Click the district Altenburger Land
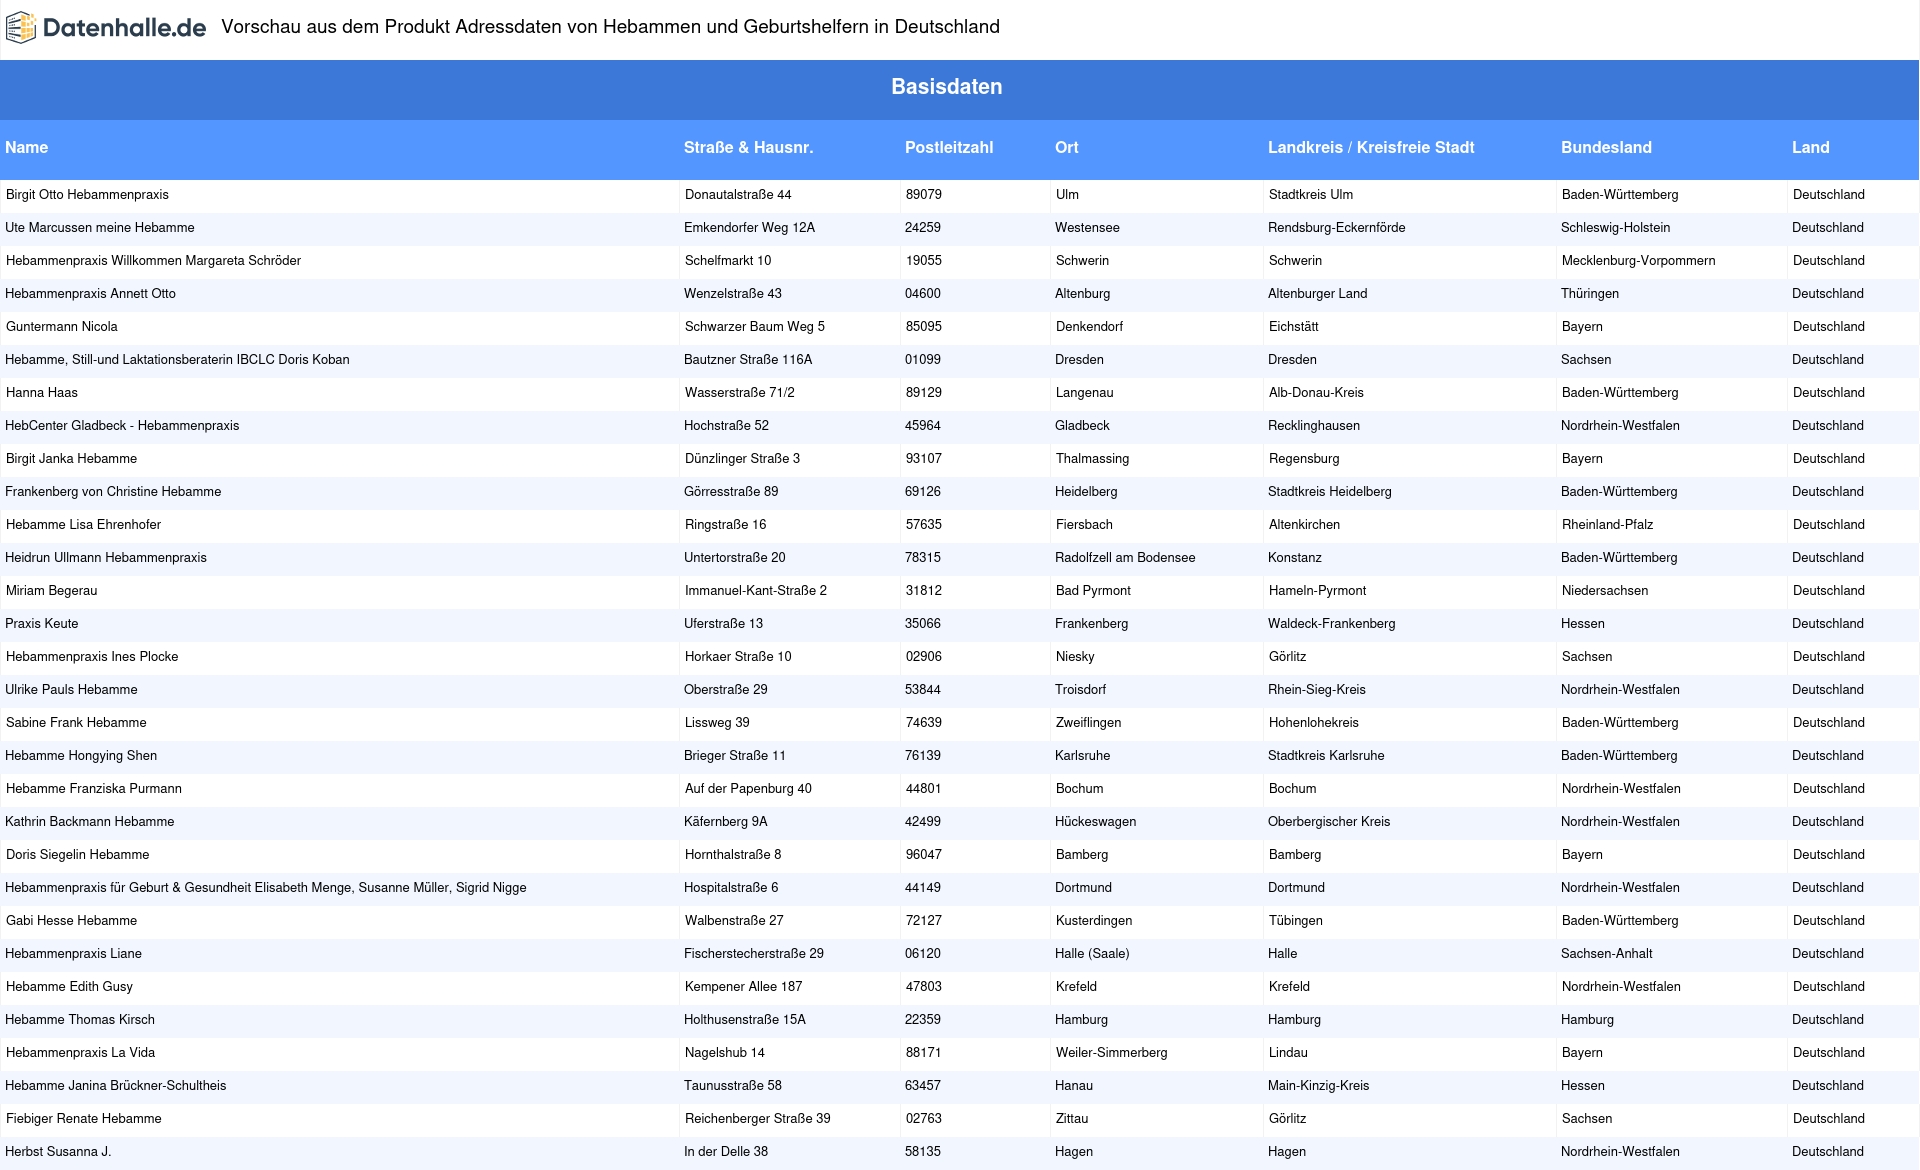Image resolution: width=1920 pixels, height=1170 pixels. [x=1317, y=294]
